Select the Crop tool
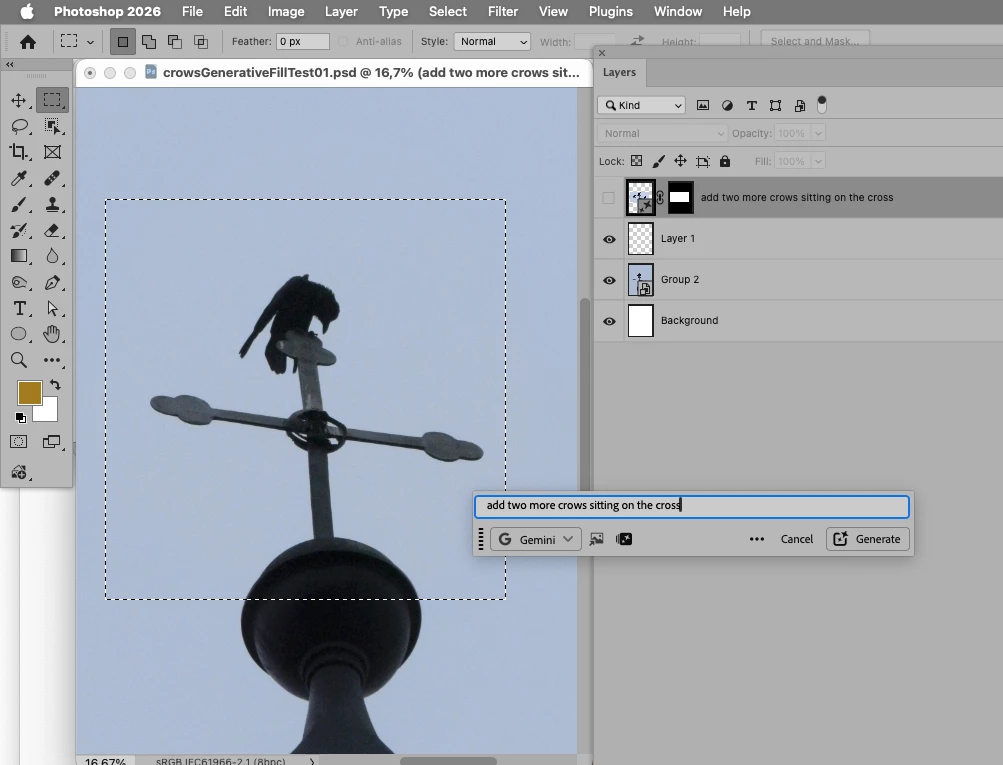This screenshot has height=765, width=1003. click(19, 152)
